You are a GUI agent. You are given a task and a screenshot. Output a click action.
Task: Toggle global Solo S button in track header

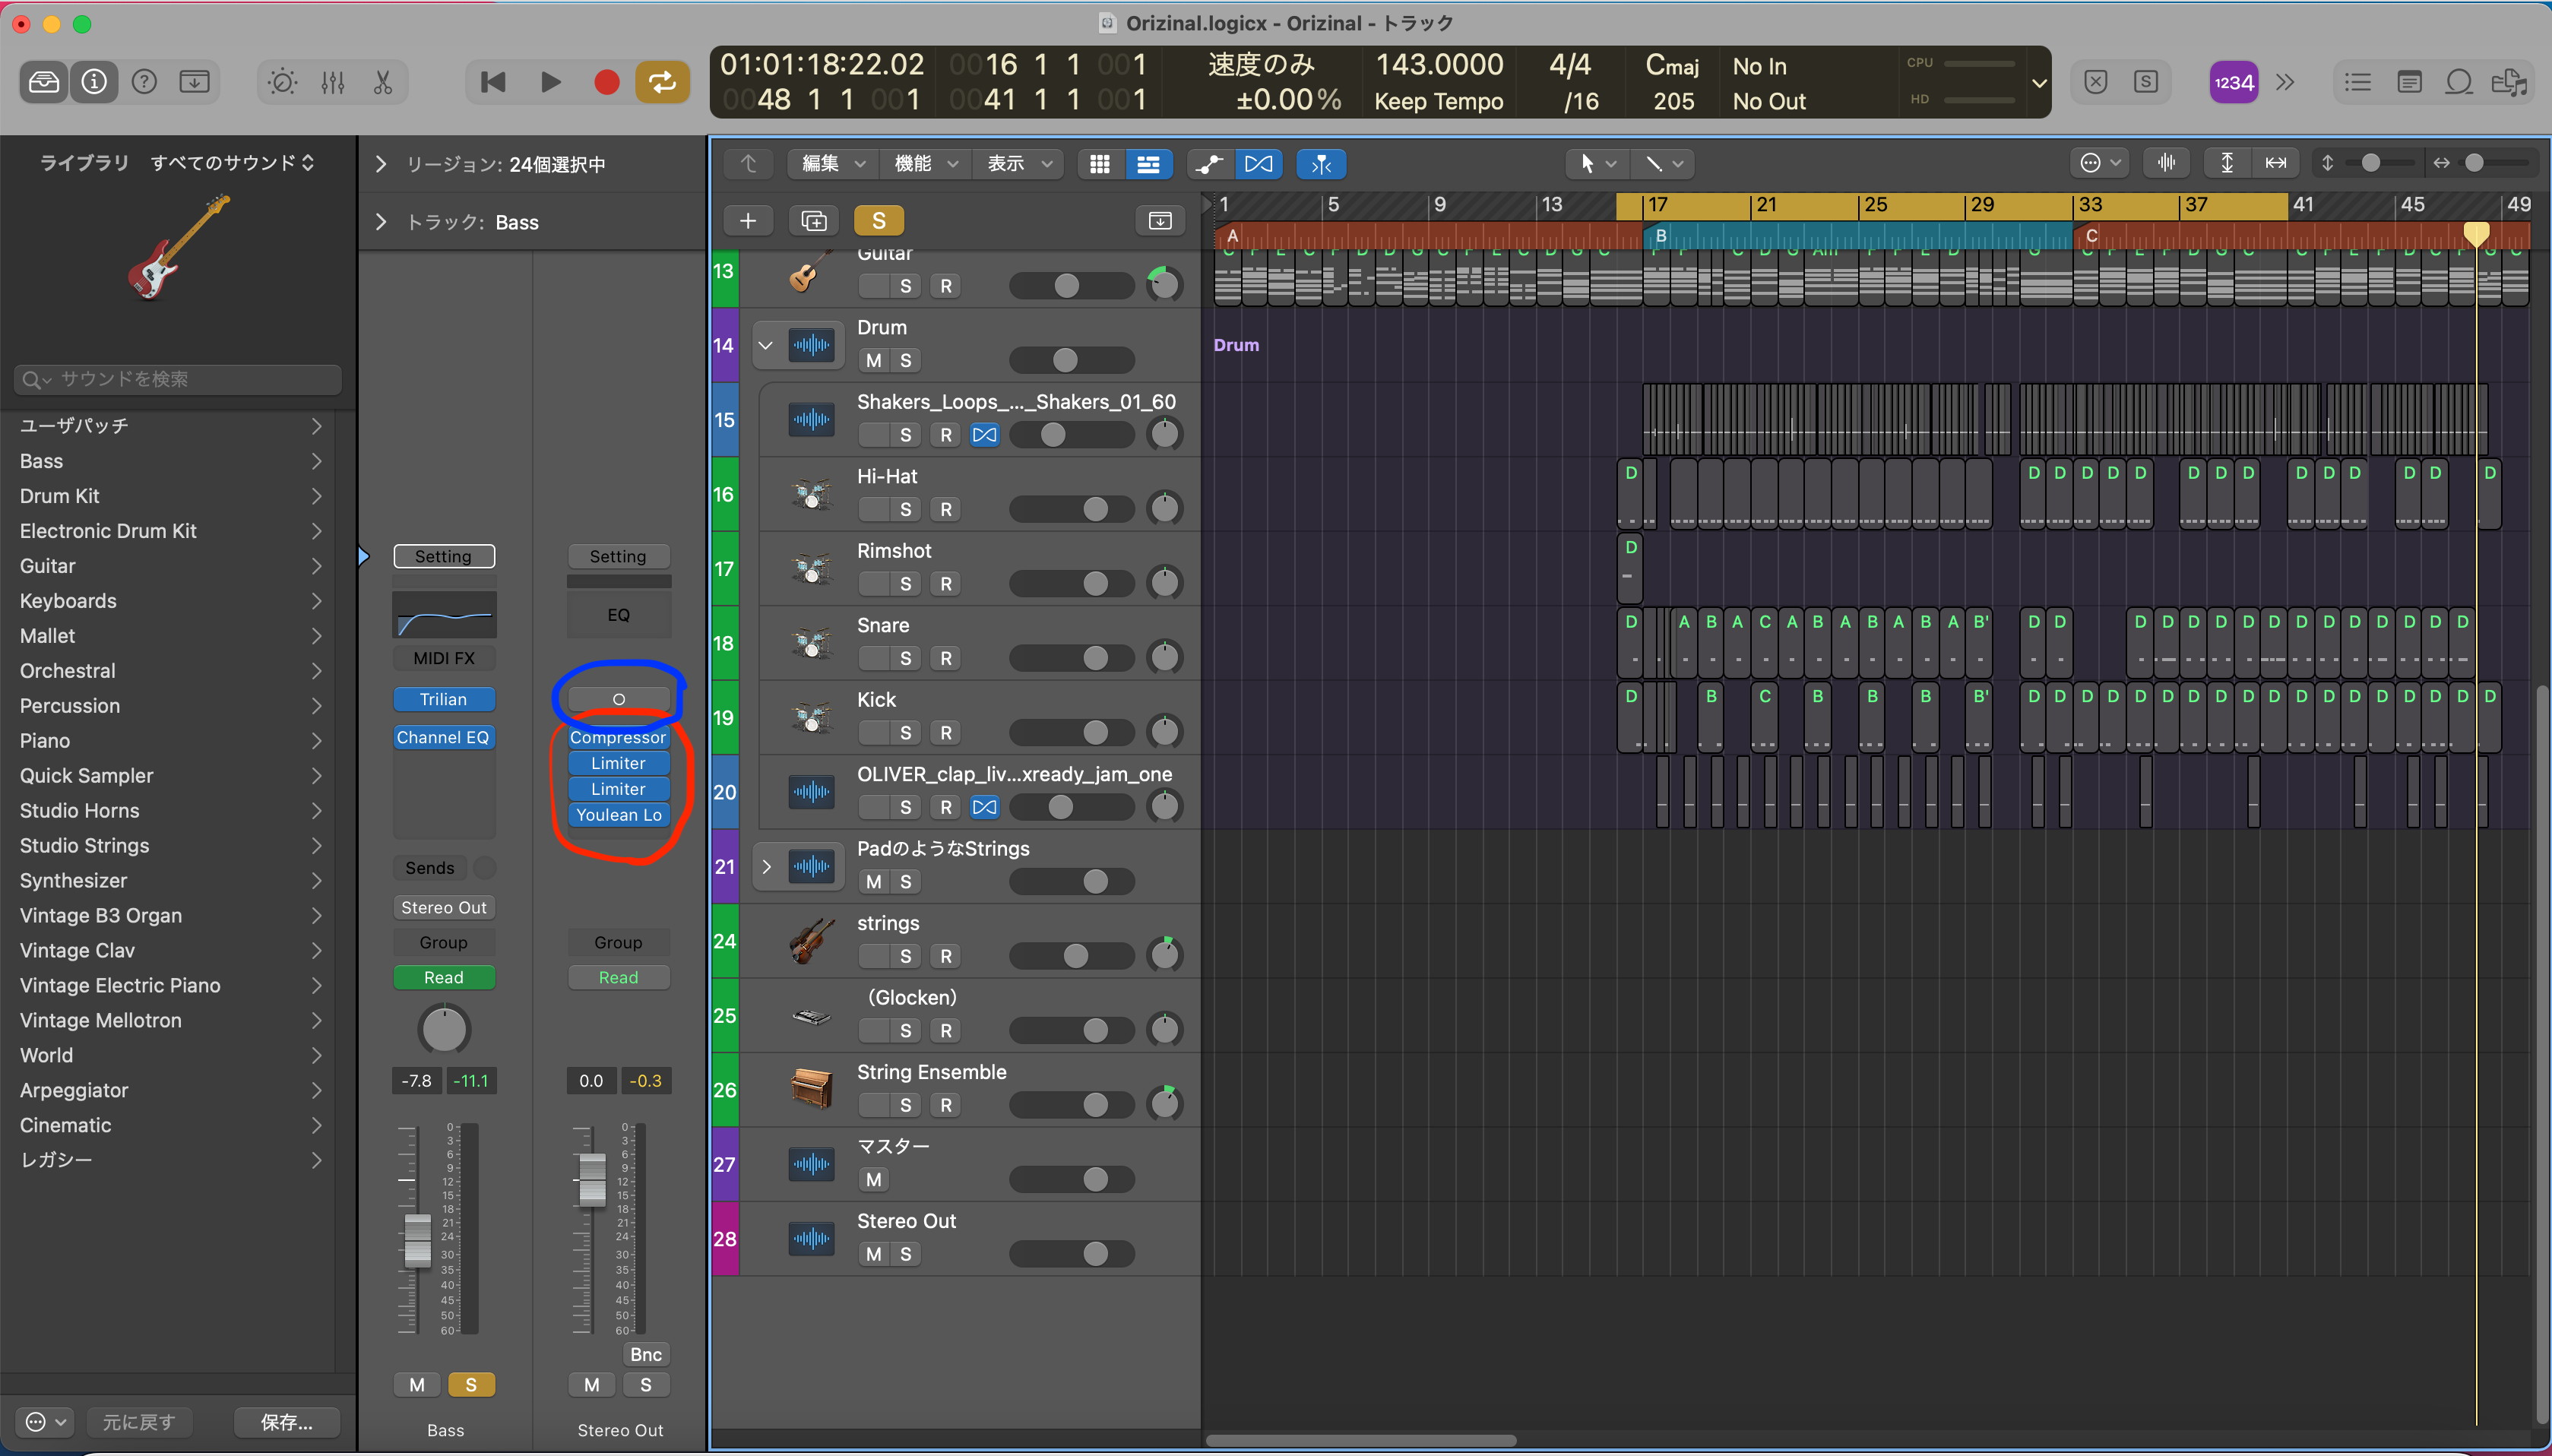pyautogui.click(x=879, y=220)
